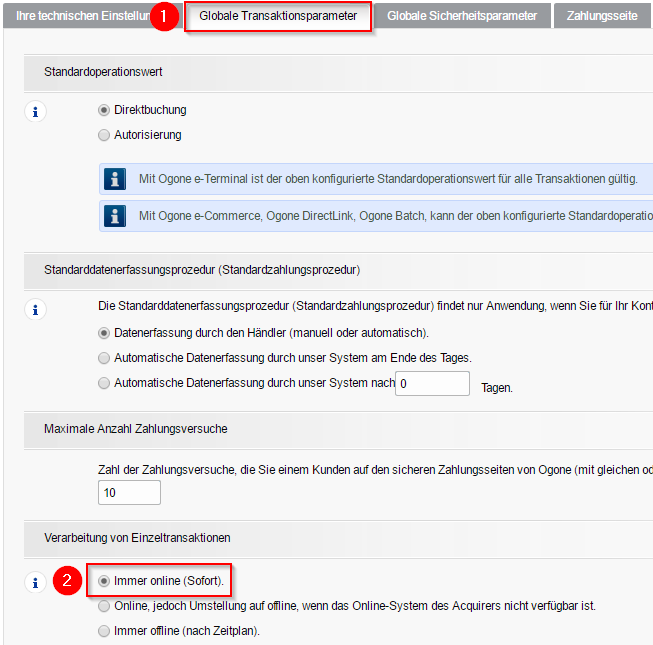The image size is (653, 645).
Task: Choose the Autorisierung option
Action: (104, 135)
